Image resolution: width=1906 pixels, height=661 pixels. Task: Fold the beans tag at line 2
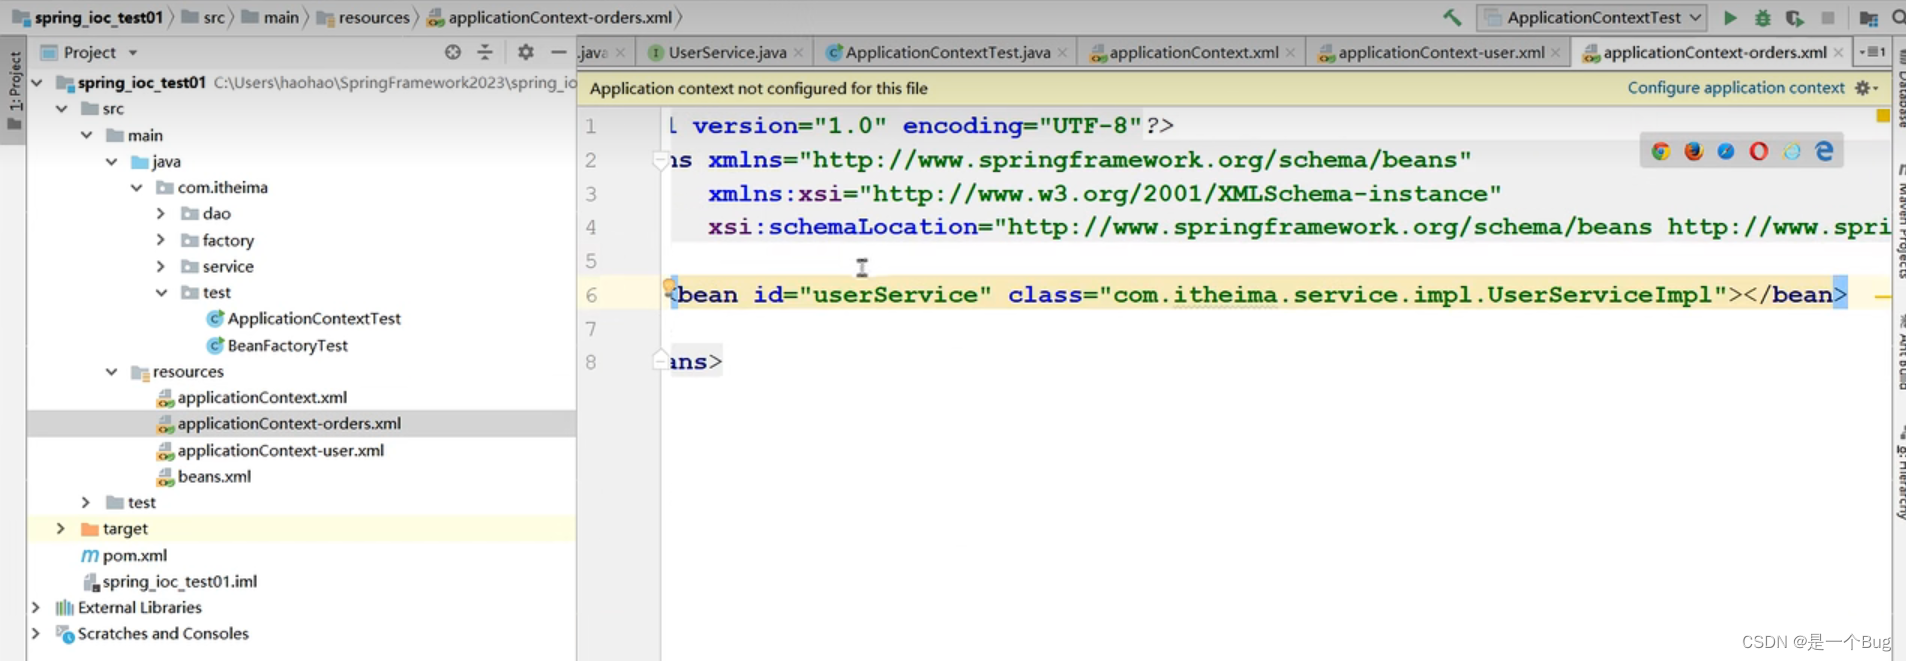click(660, 160)
